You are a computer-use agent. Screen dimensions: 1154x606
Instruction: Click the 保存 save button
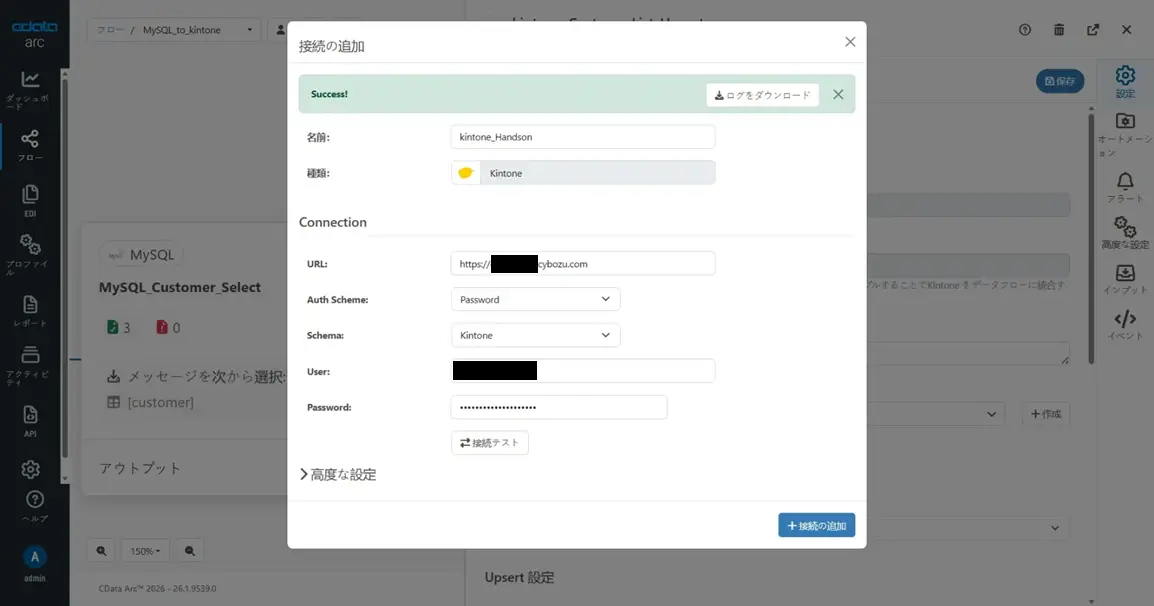1060,81
